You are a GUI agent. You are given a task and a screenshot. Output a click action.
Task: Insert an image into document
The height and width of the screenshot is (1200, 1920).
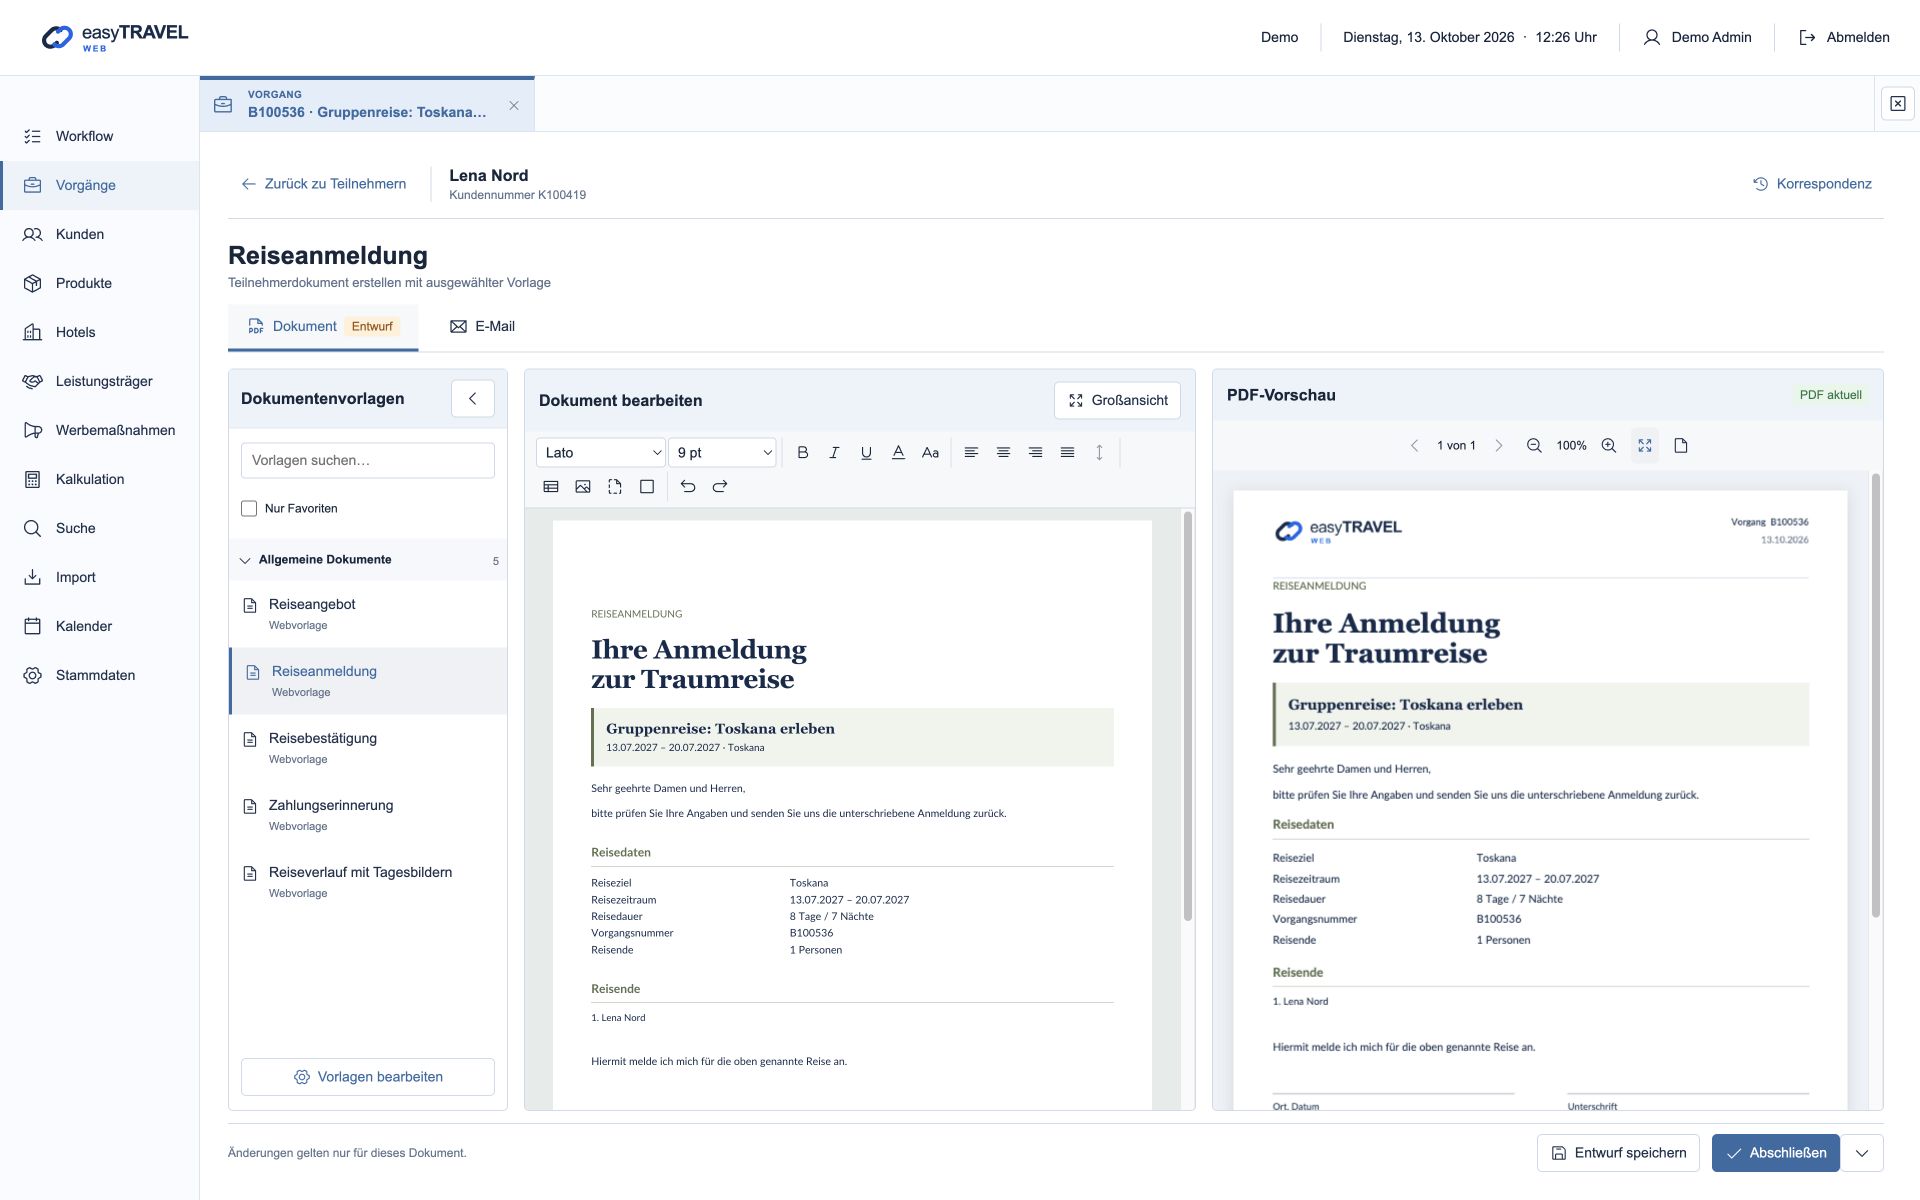pyautogui.click(x=583, y=487)
